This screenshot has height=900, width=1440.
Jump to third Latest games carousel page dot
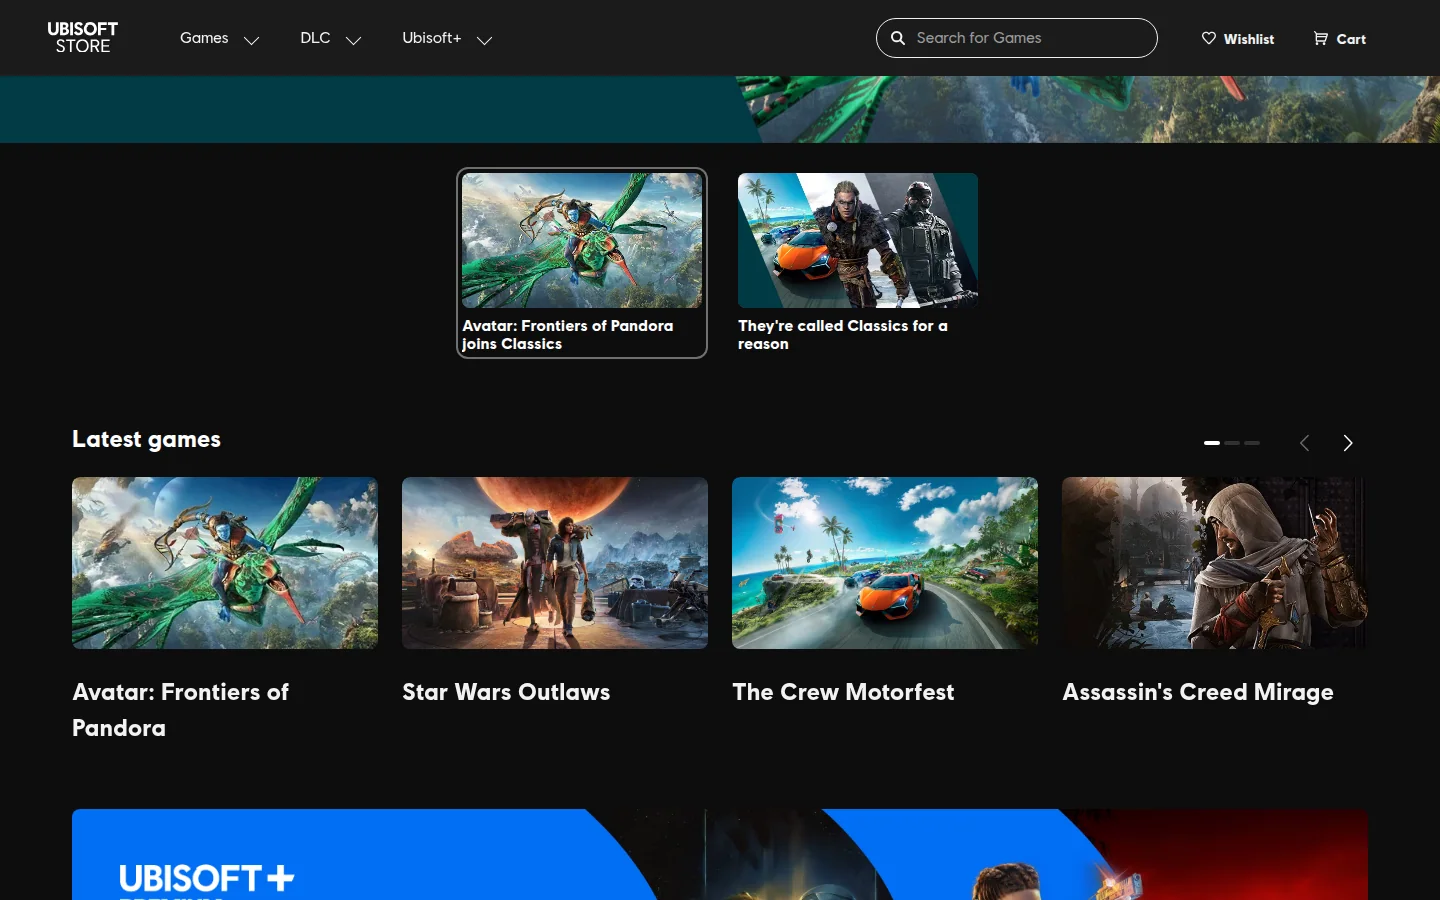(1252, 443)
